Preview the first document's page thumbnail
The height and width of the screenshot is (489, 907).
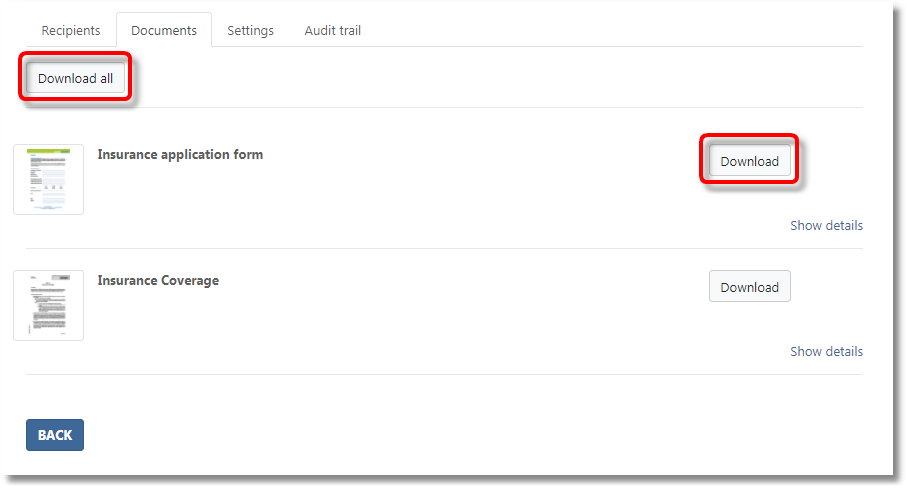coord(48,179)
